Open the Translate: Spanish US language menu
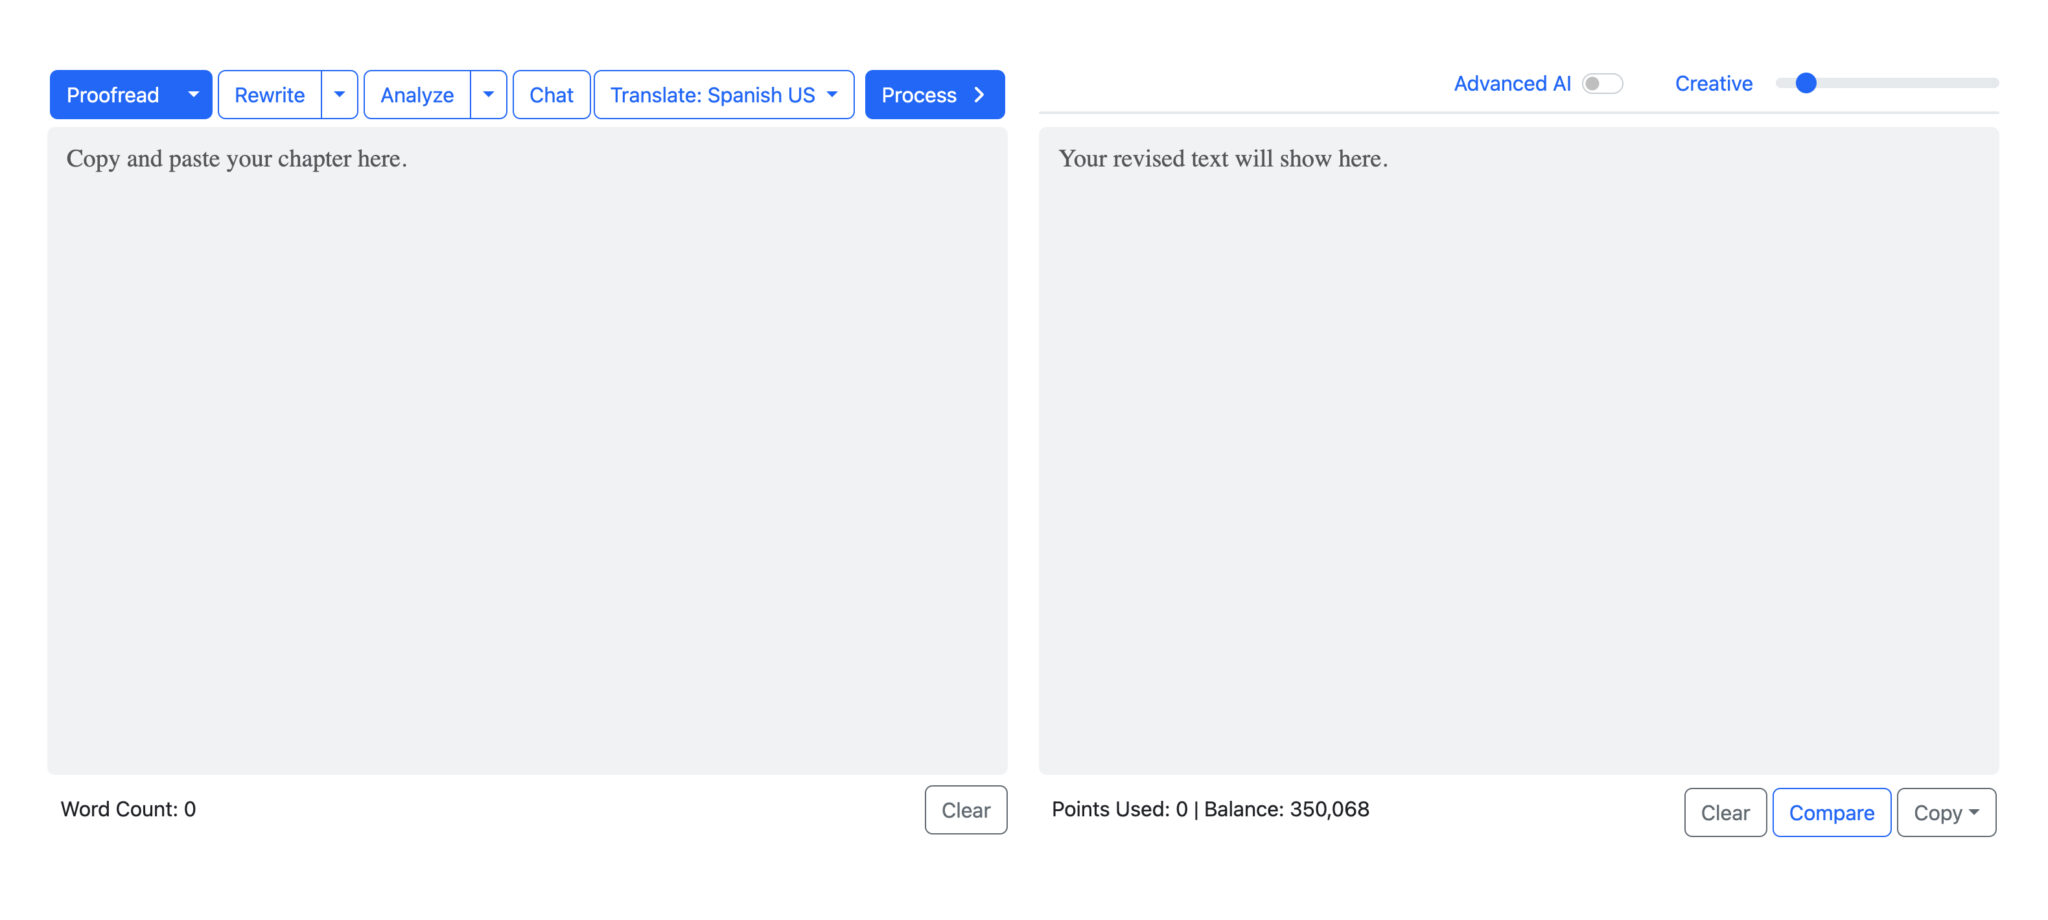 click(x=723, y=94)
